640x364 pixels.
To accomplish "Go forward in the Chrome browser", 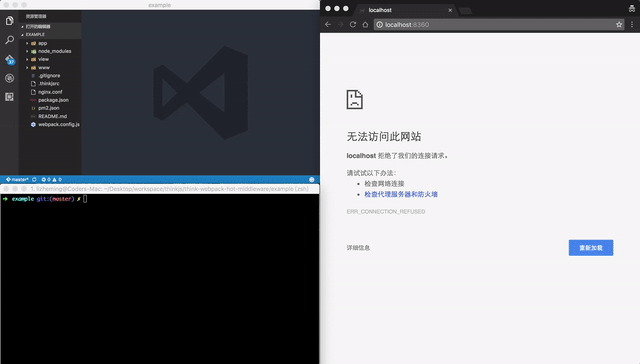I will (x=340, y=24).
